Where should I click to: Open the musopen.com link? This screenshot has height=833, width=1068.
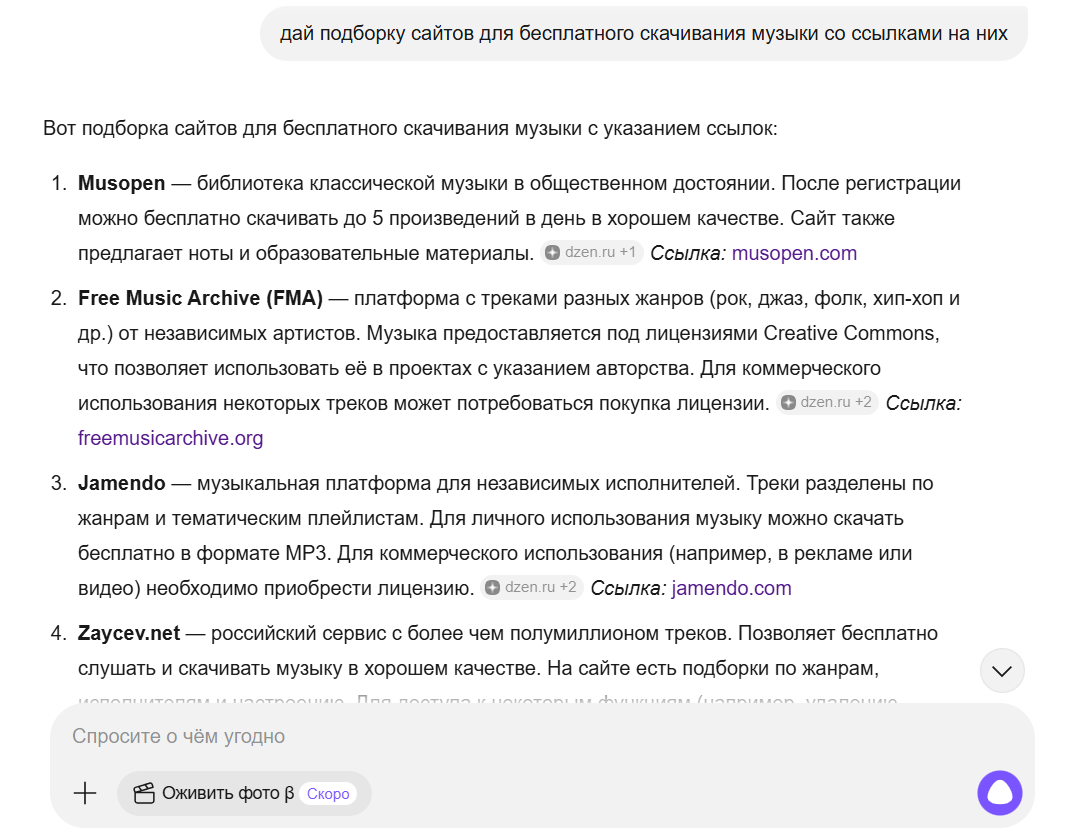(794, 253)
